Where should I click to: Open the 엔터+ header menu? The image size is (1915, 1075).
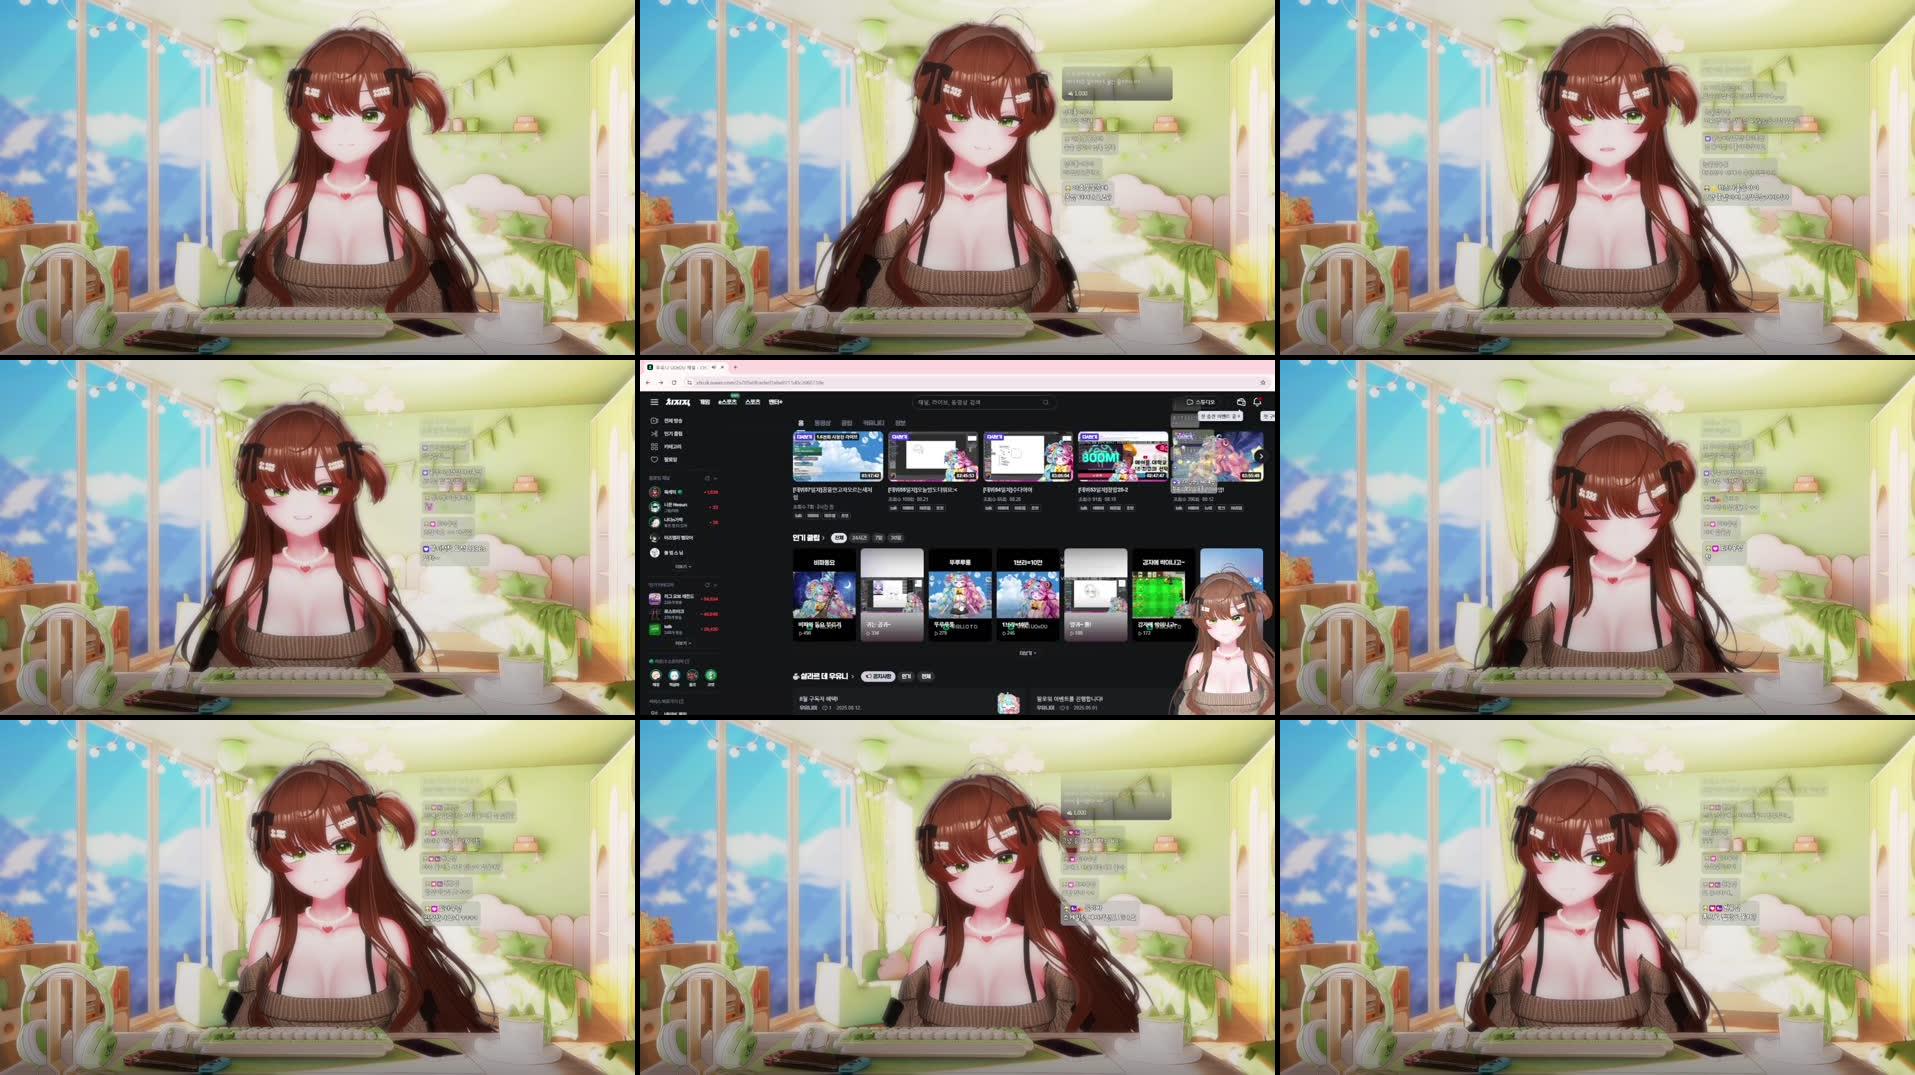(776, 402)
